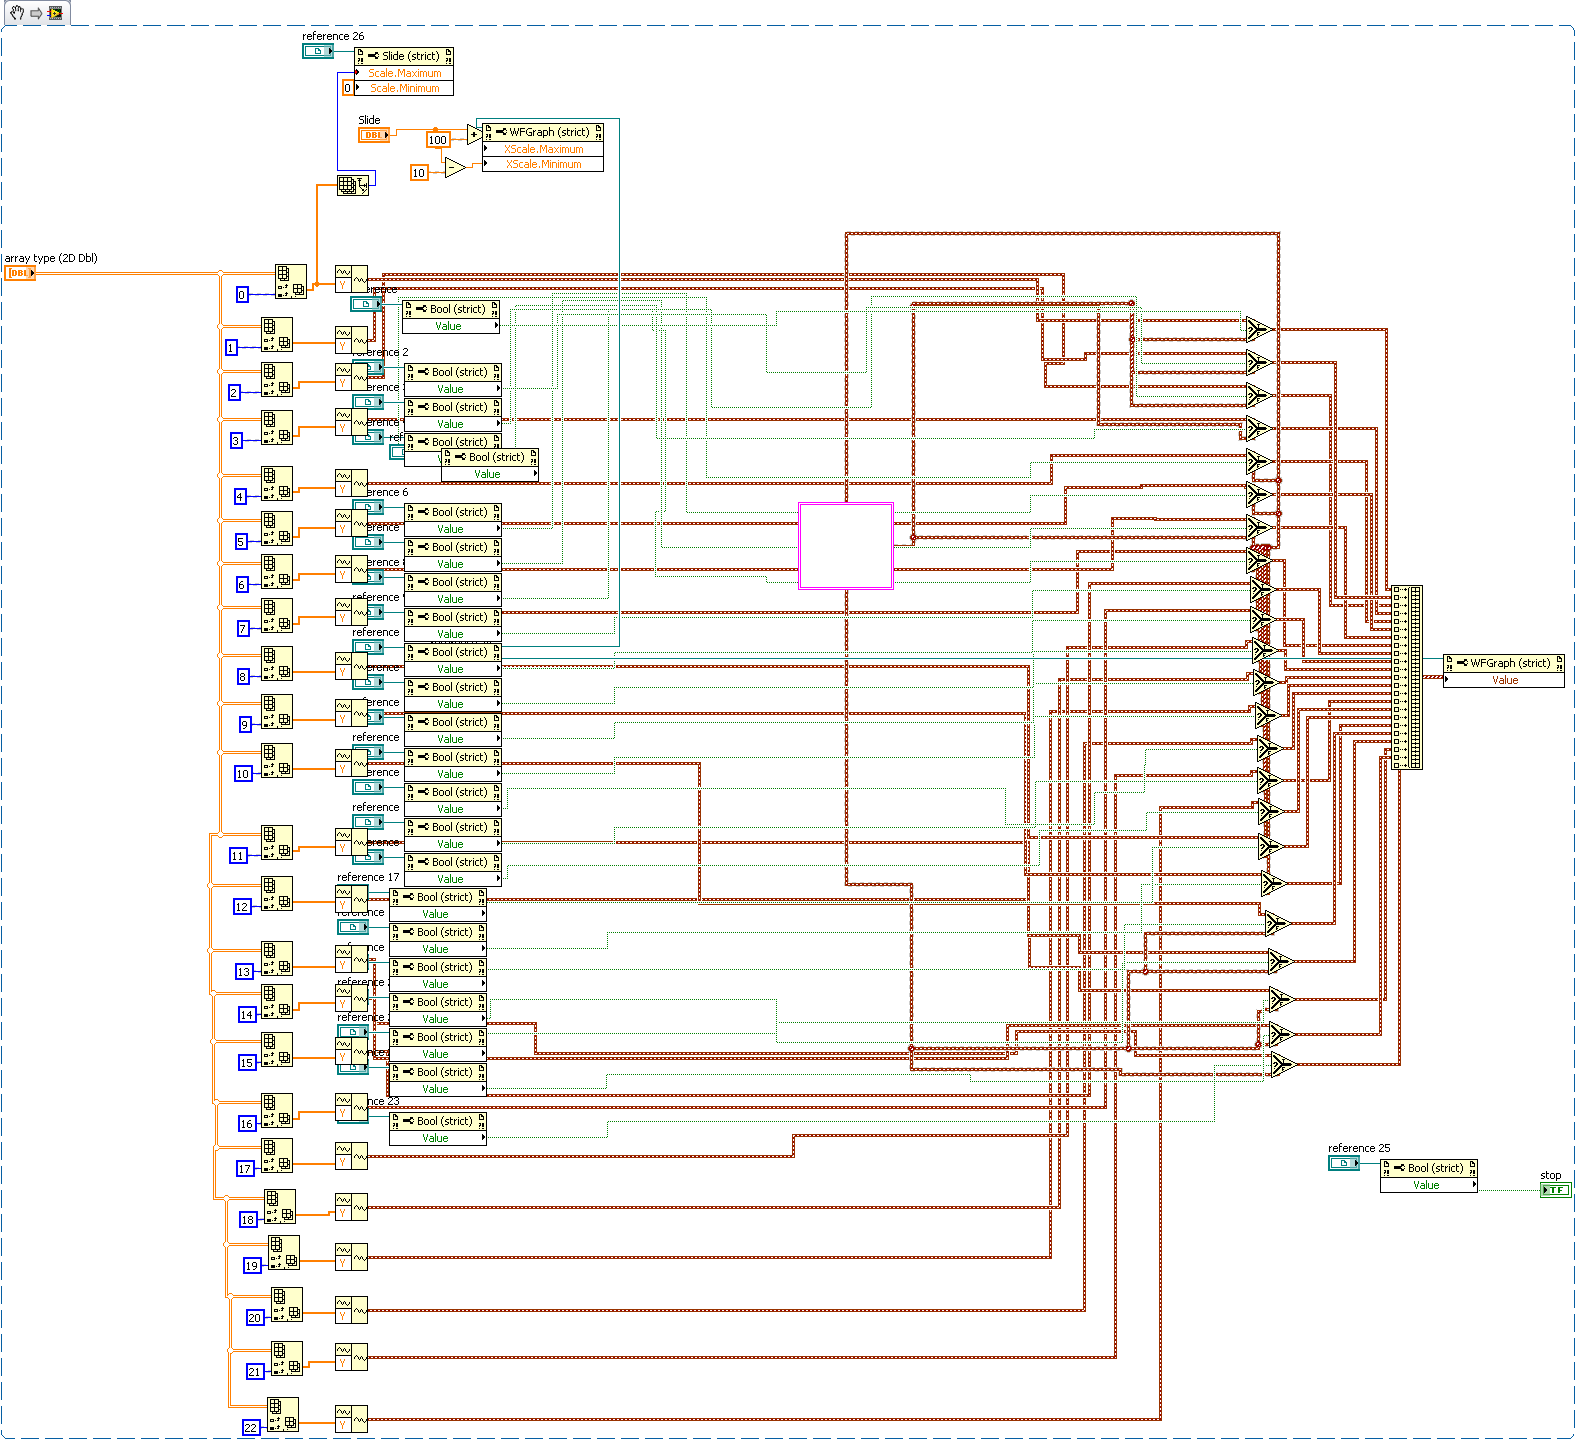Viewport: 1576px width, 1440px height.
Task: Select Index Array node wired to constant 13
Action: pos(277,959)
